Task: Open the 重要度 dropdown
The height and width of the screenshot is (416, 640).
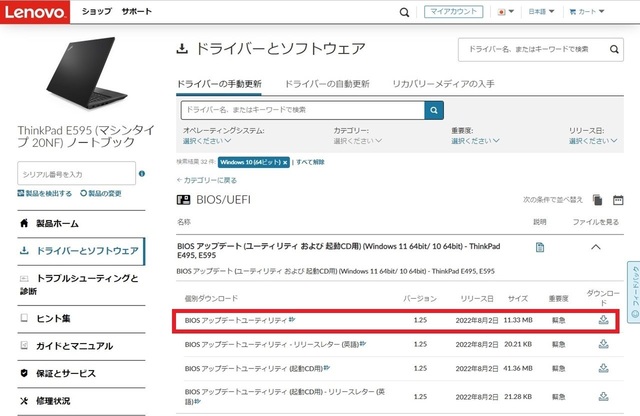Action: [x=475, y=141]
